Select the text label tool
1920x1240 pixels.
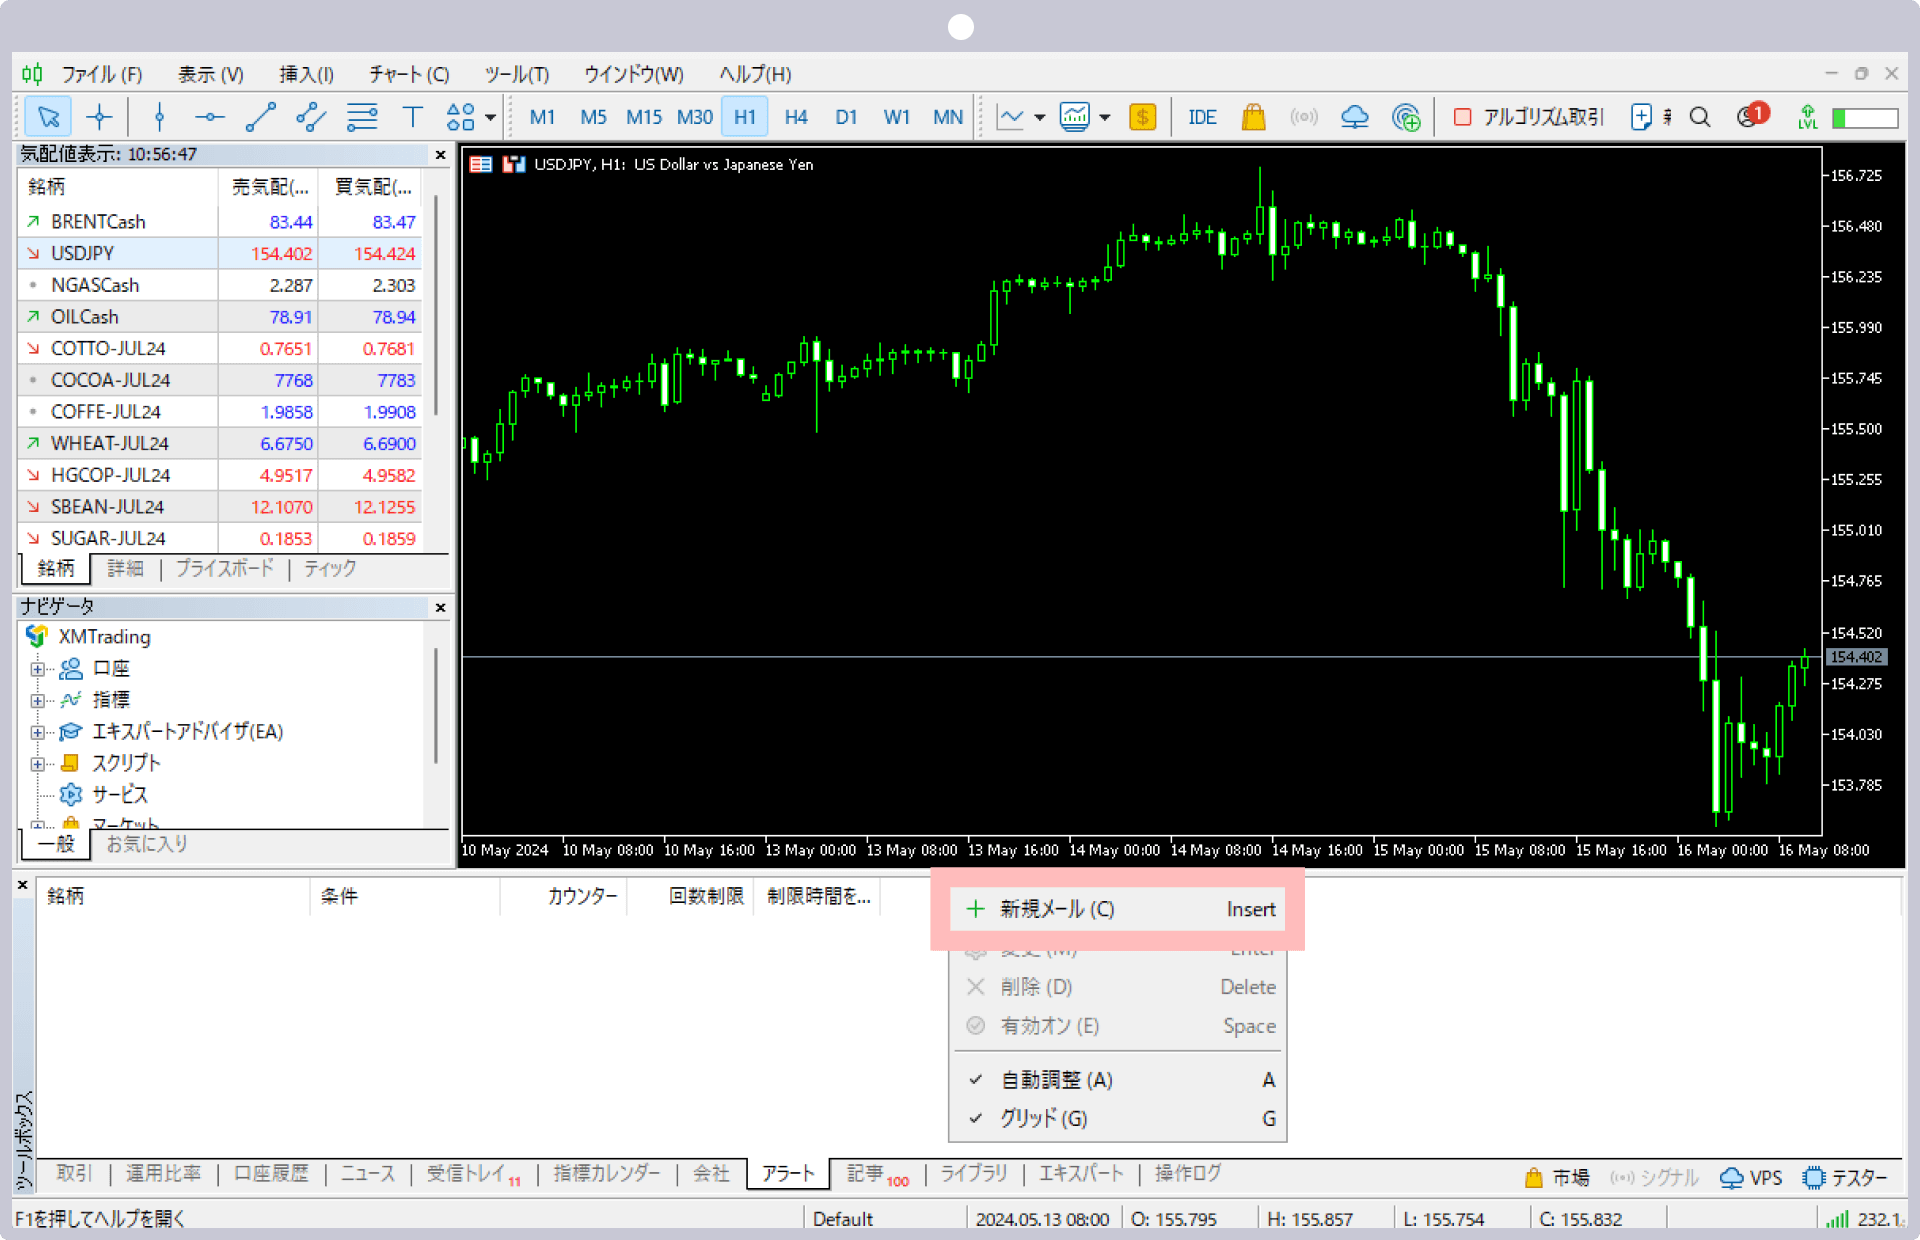click(x=412, y=117)
